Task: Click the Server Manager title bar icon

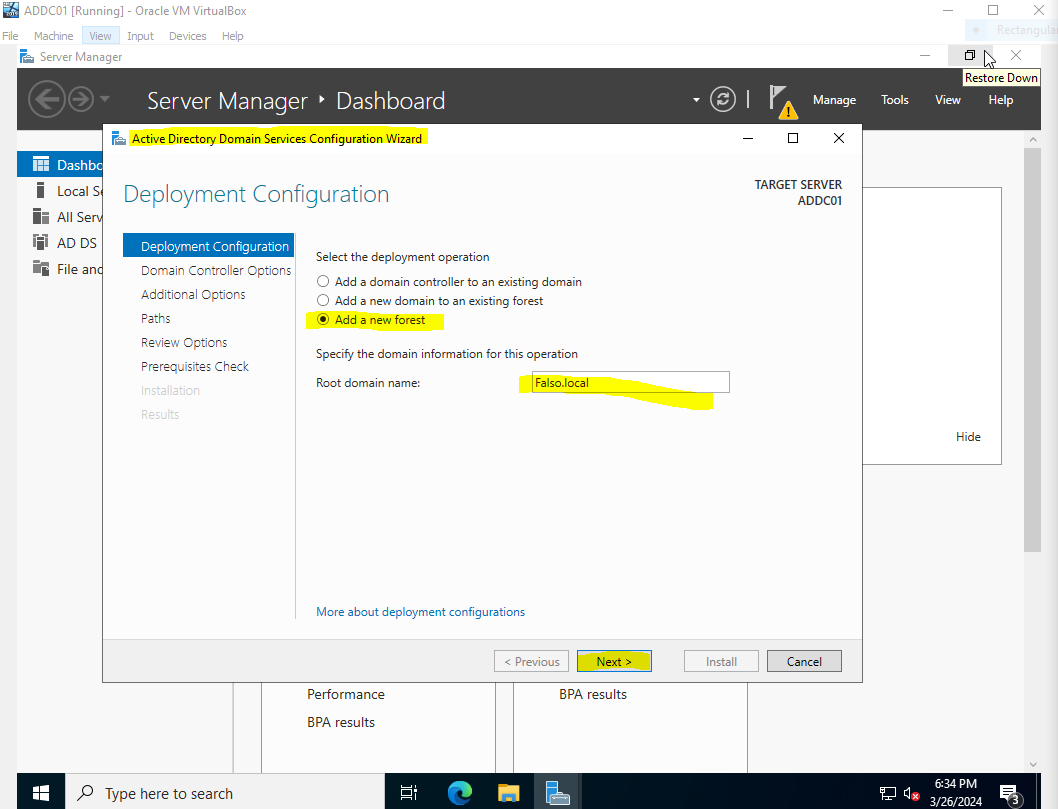Action: tap(27, 57)
